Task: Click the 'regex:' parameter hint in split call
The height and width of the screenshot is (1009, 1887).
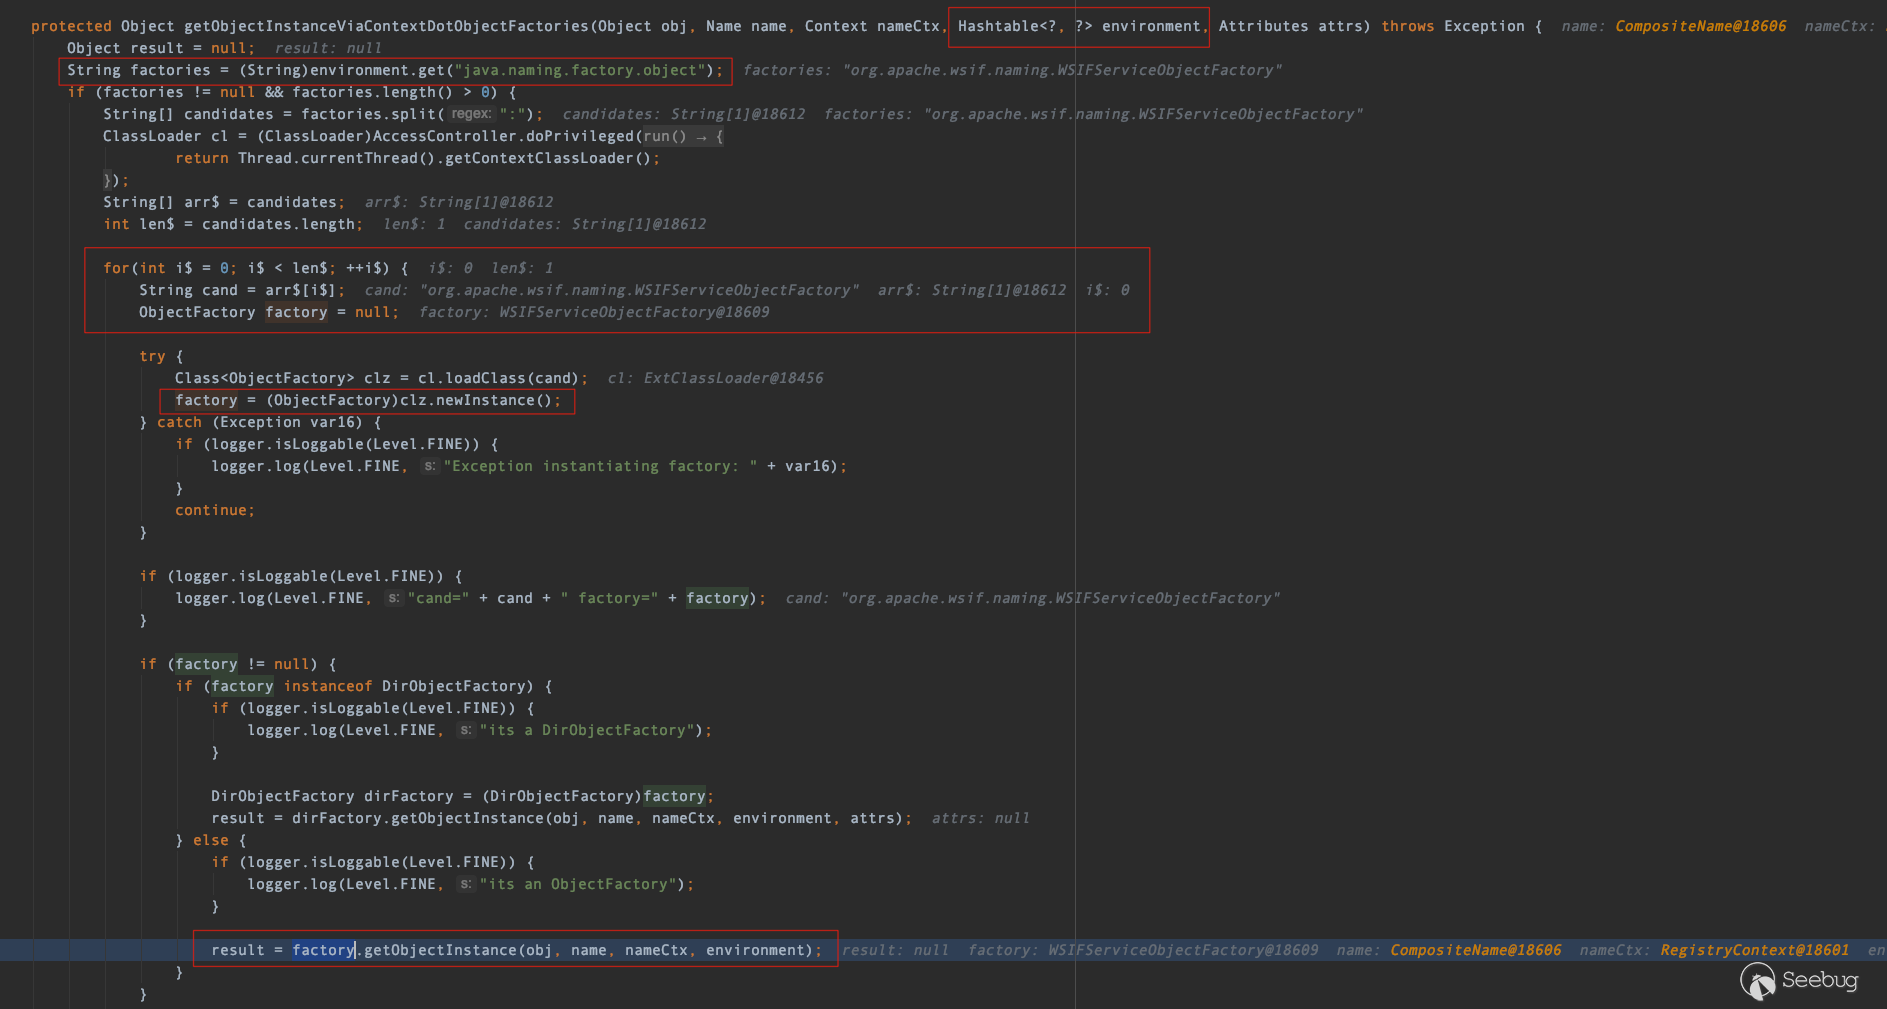Action: [x=470, y=114]
